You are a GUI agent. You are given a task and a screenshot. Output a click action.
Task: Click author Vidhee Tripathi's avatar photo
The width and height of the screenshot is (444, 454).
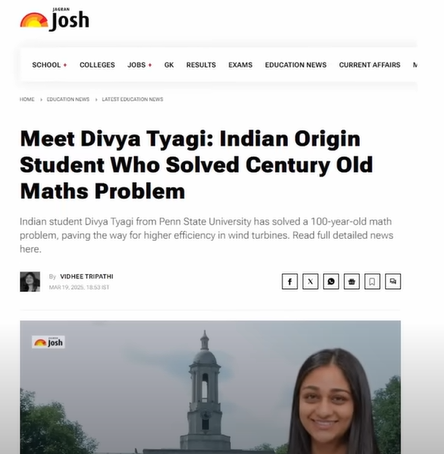tap(30, 282)
